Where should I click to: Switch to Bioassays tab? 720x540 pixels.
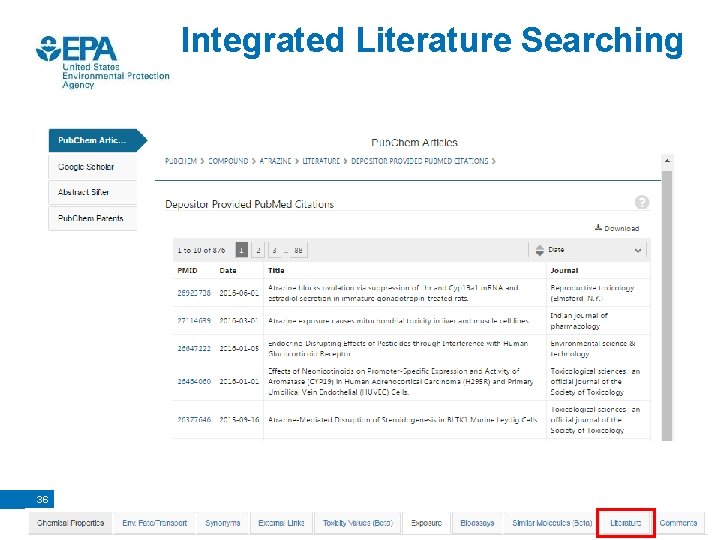point(477,523)
